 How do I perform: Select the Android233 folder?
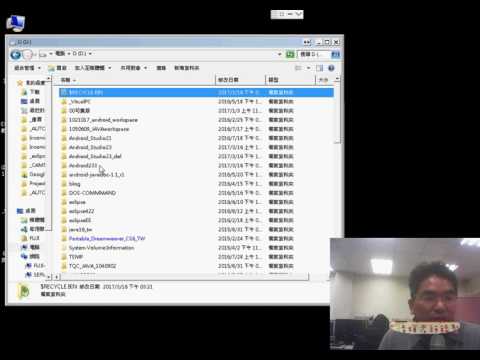tap(83, 165)
